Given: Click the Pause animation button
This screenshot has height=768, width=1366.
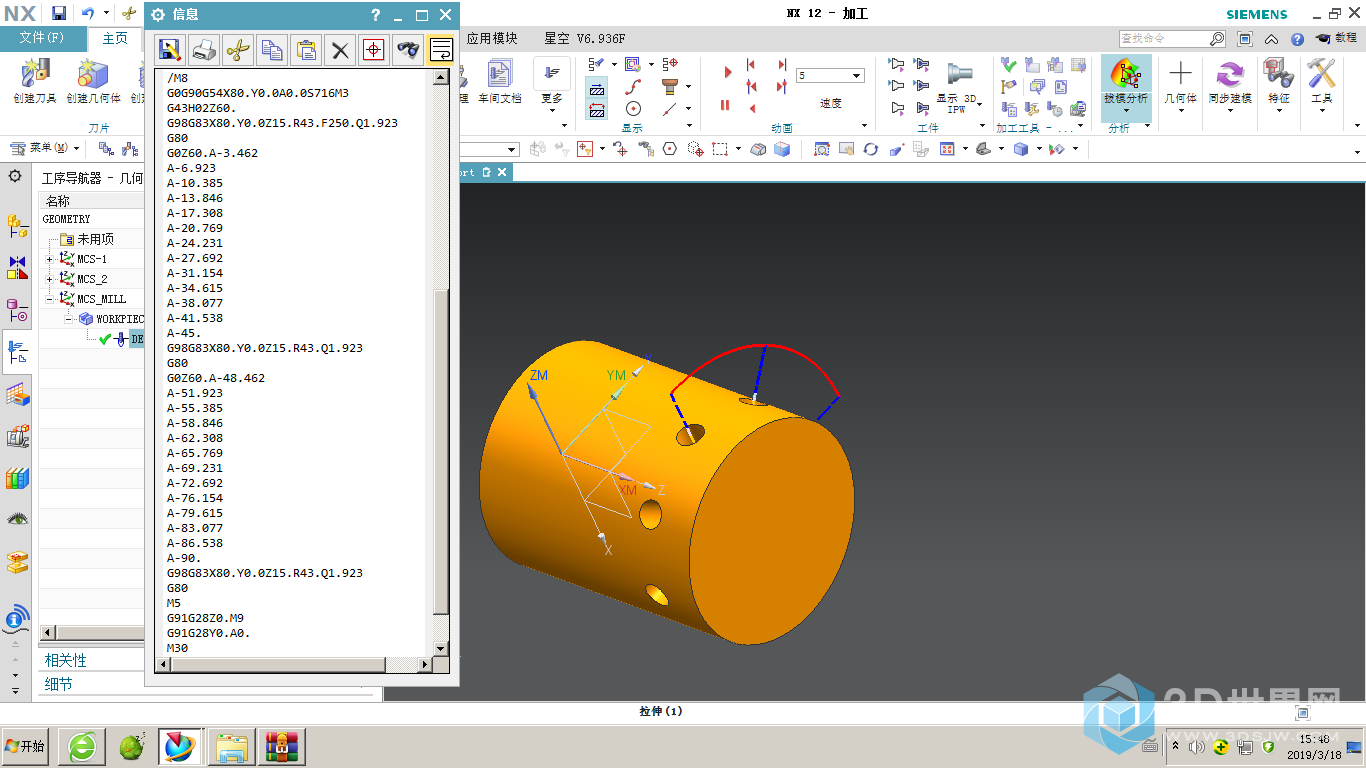Looking at the screenshot, I should click(x=726, y=105).
